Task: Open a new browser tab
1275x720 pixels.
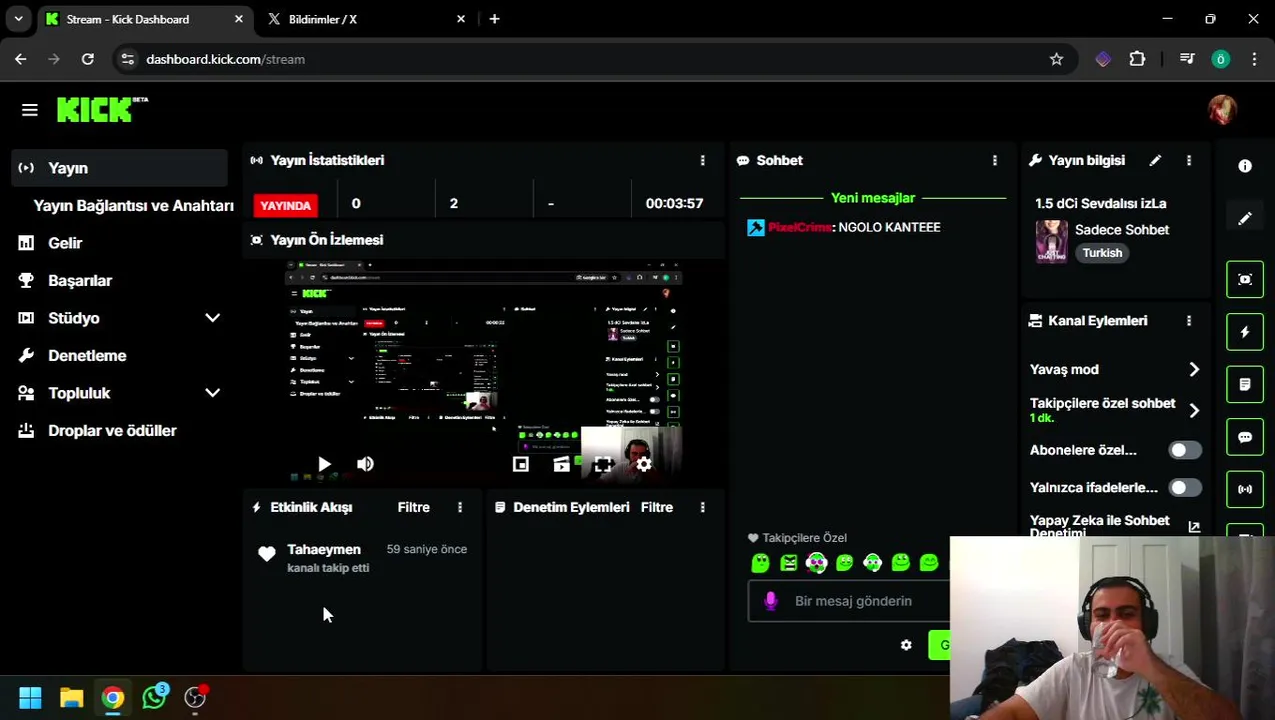Action: (494, 19)
